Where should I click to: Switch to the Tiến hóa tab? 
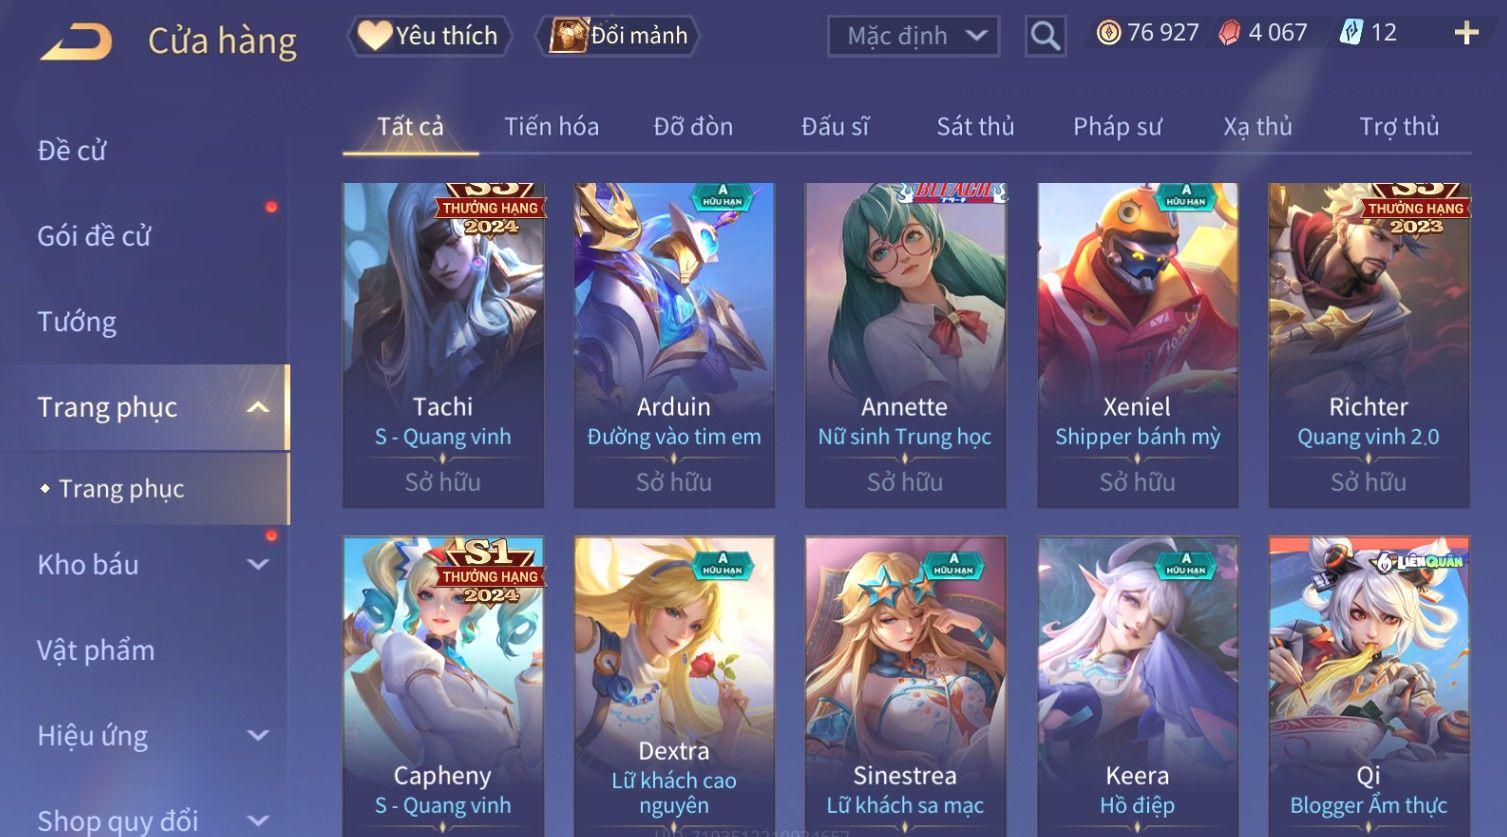551,127
